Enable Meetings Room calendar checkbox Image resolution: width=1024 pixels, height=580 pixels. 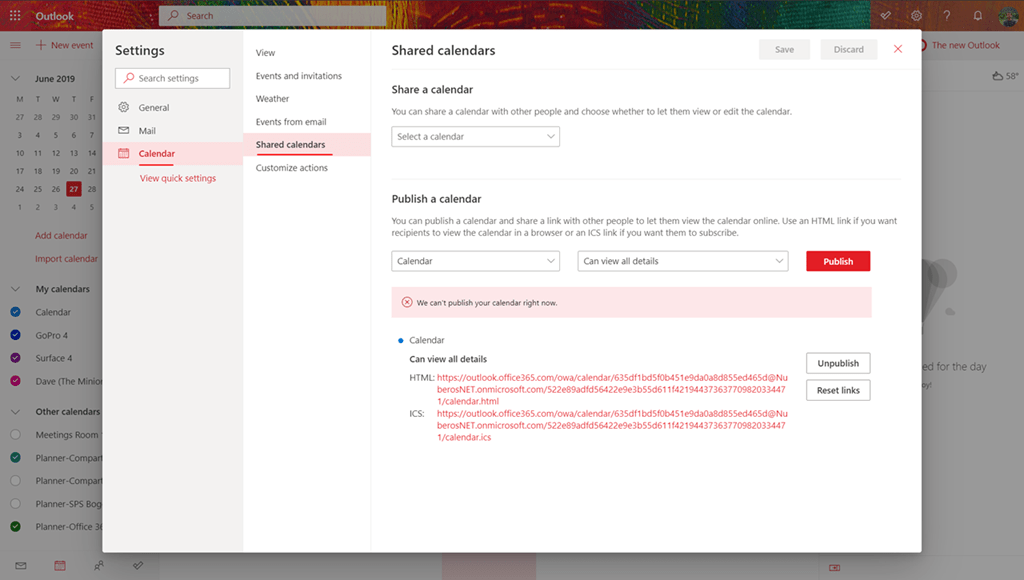[16, 434]
